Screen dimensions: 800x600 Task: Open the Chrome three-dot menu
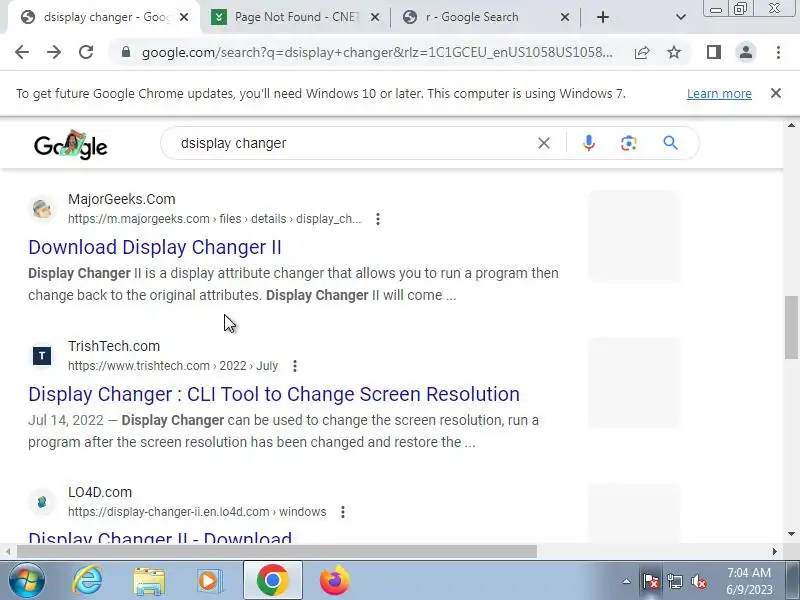point(778,52)
